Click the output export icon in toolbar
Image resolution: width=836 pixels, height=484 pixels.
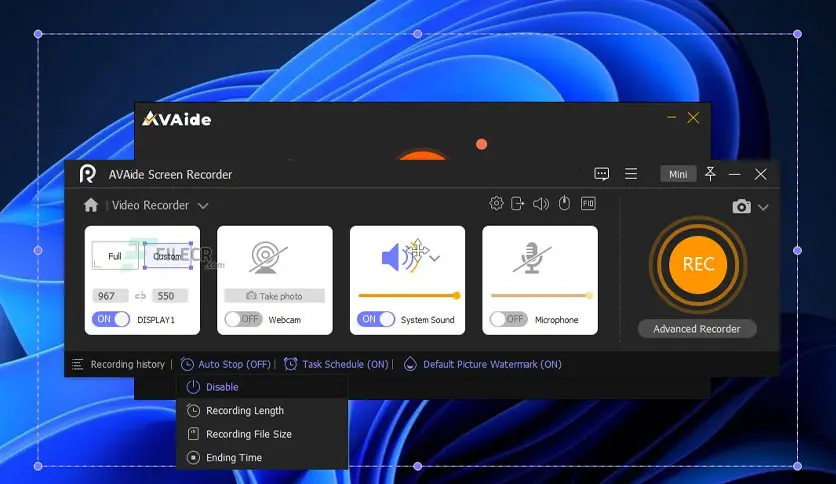518,203
